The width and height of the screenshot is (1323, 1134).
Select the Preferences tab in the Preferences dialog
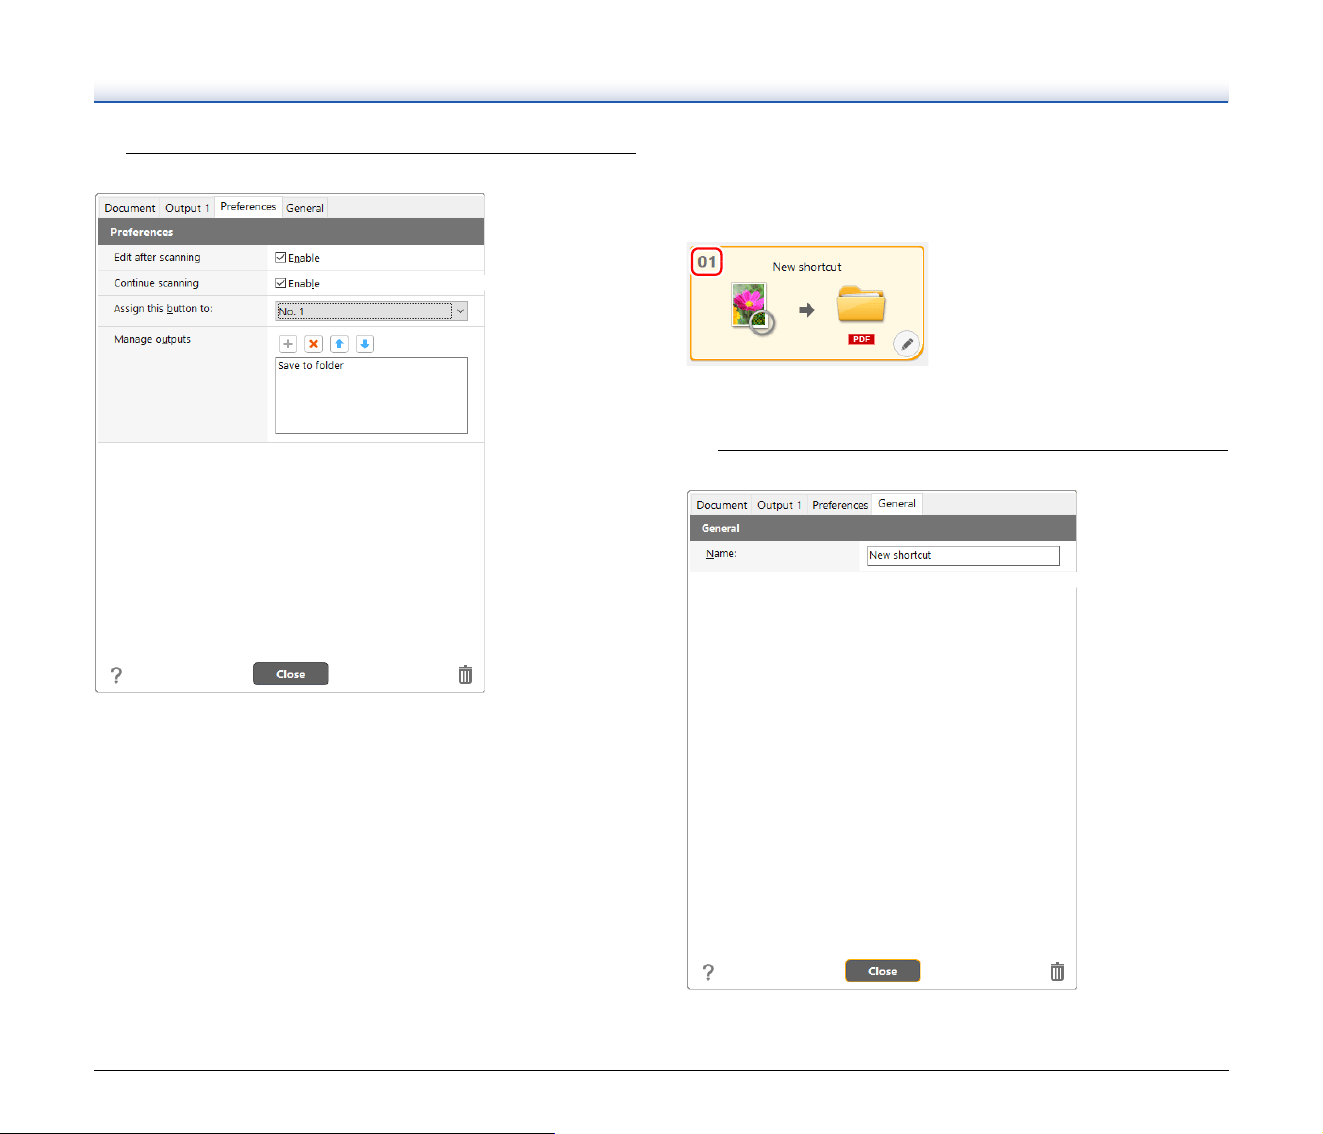tap(248, 207)
